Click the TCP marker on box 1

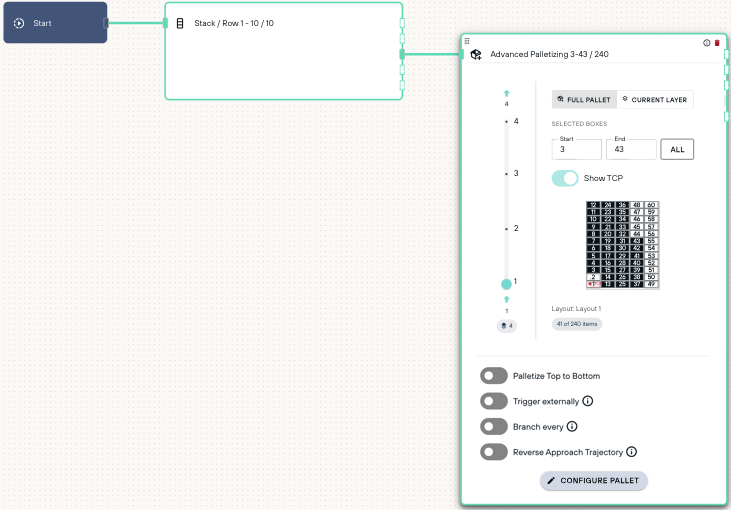click(593, 284)
